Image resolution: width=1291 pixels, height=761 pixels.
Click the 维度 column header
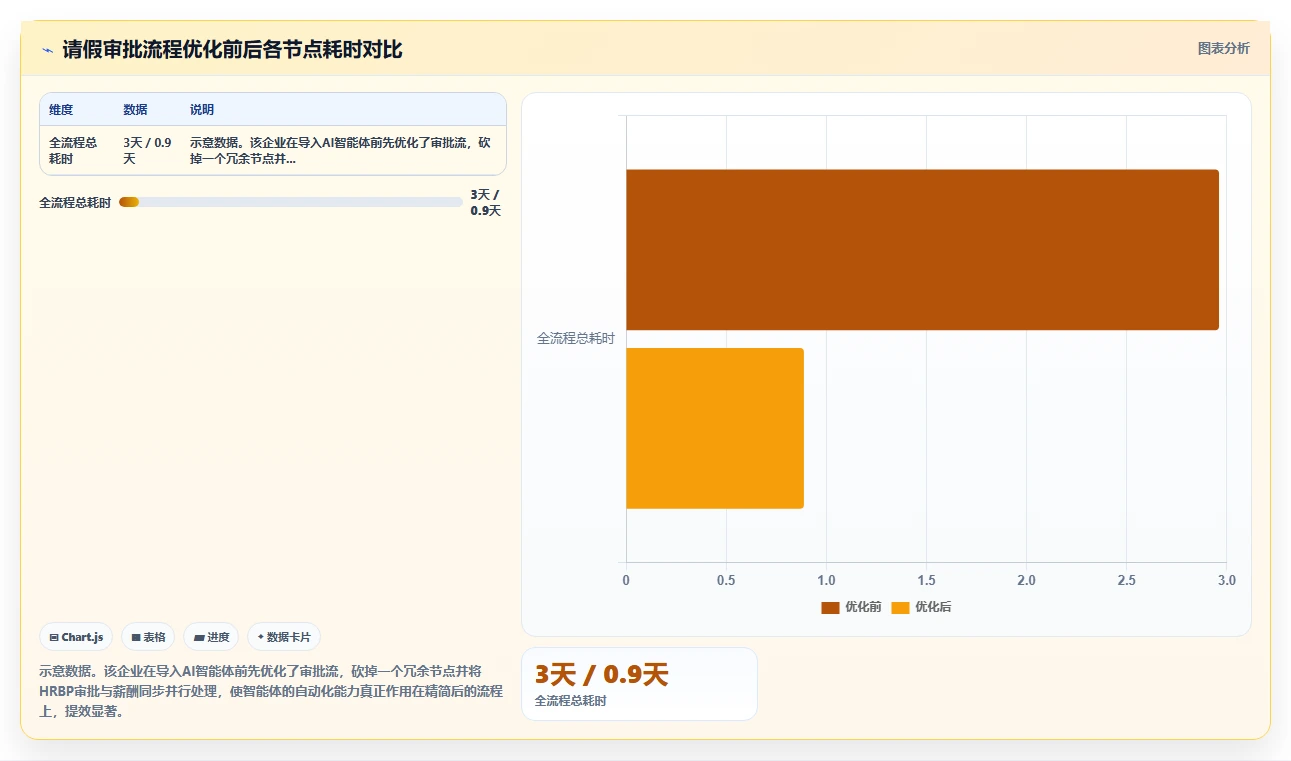61,110
